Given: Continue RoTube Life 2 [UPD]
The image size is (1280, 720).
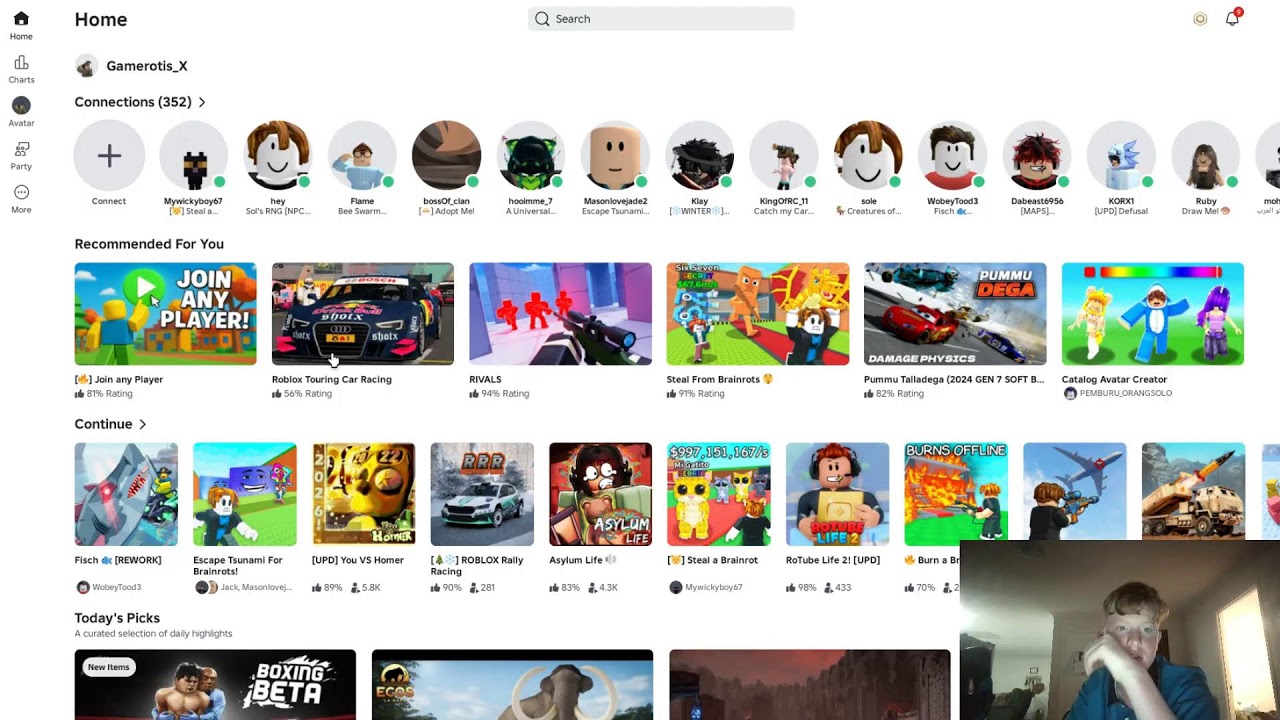Looking at the screenshot, I should 838,495.
